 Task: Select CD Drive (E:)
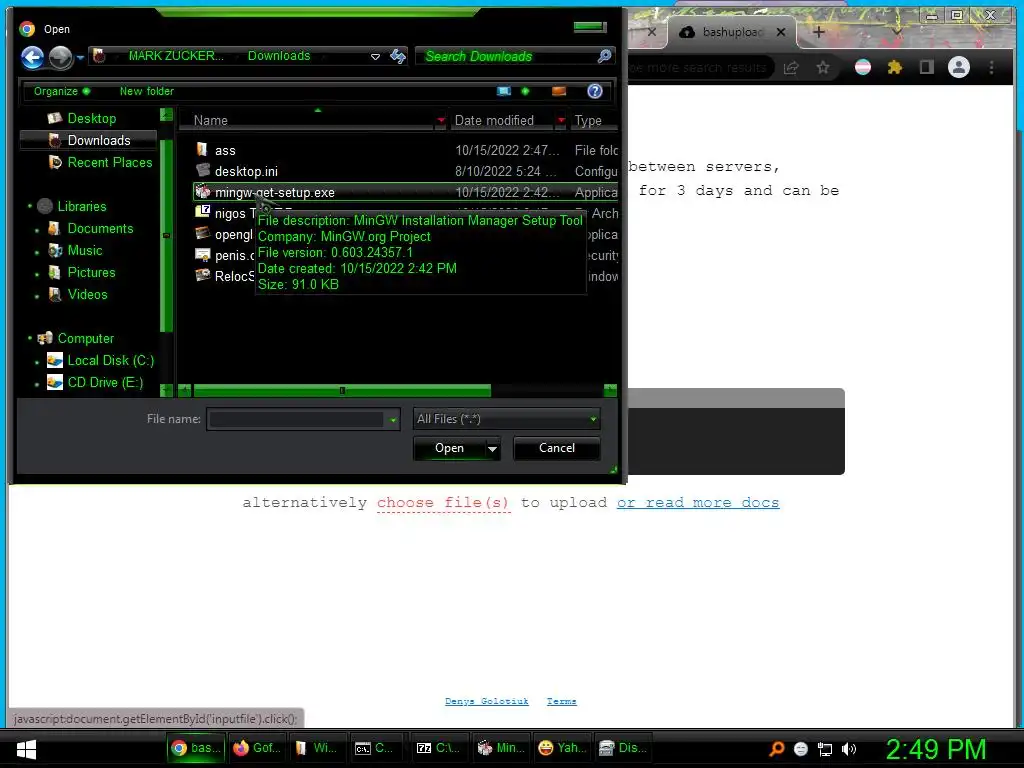click(x=104, y=383)
